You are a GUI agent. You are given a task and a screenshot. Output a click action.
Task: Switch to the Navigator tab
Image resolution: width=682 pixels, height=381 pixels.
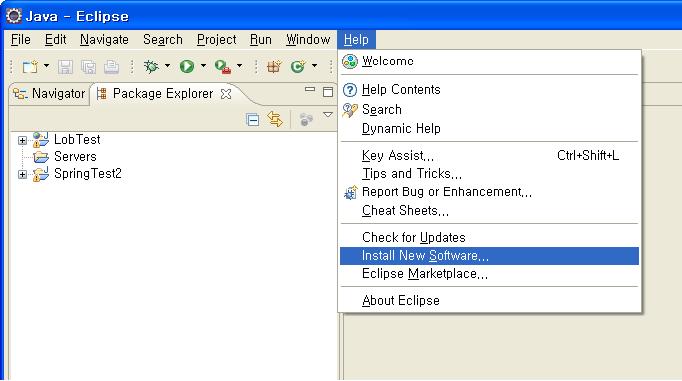pos(49,94)
